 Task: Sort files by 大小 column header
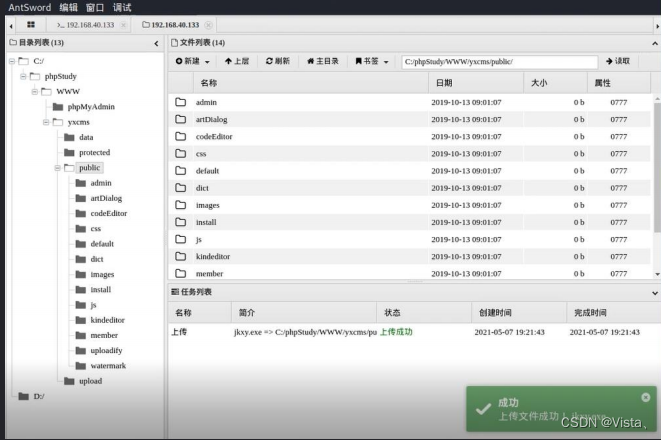point(555,83)
